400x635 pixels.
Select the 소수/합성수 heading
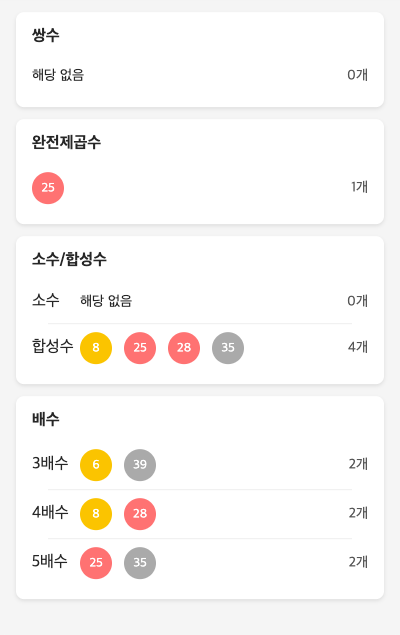tap(69, 259)
